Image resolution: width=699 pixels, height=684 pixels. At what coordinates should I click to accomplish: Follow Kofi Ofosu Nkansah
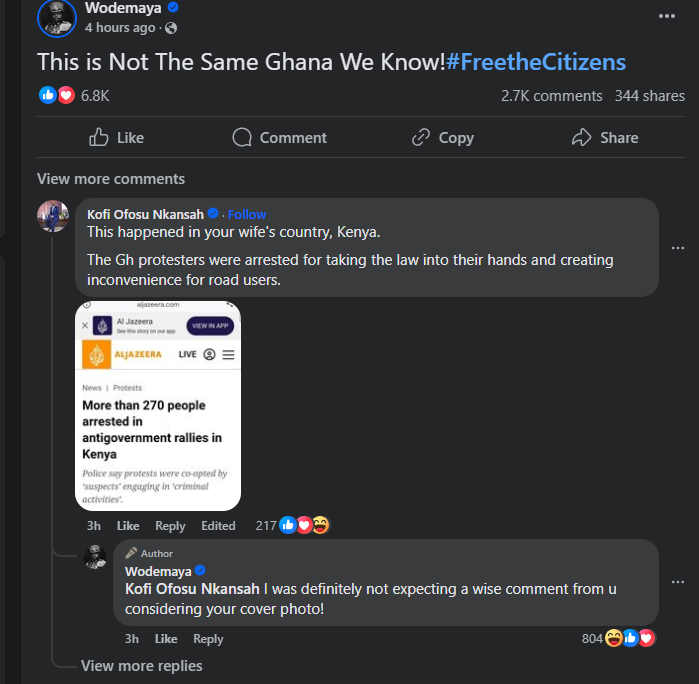click(247, 214)
